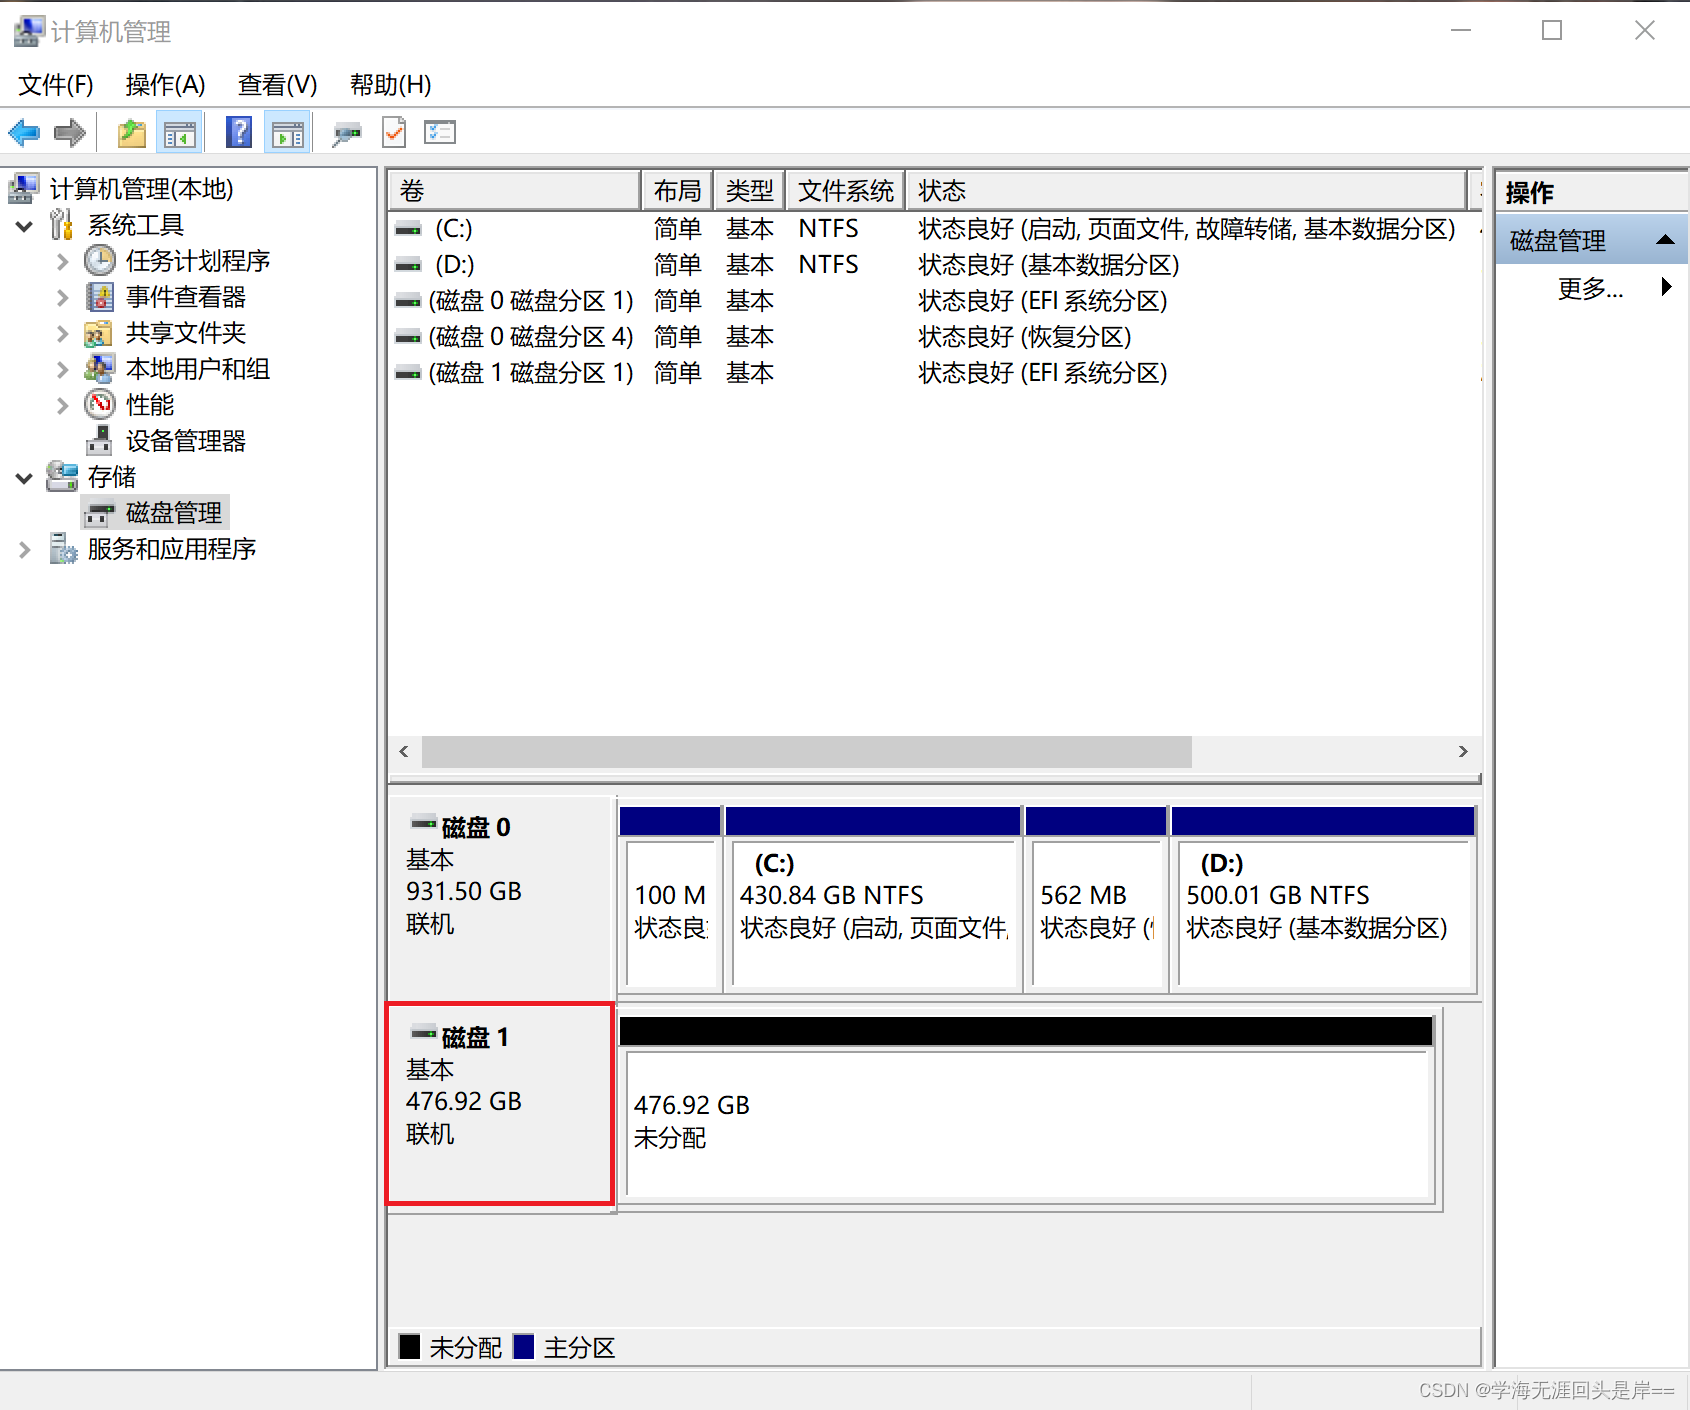
Task: Click the Back arrow toolbar icon
Action: 24,132
